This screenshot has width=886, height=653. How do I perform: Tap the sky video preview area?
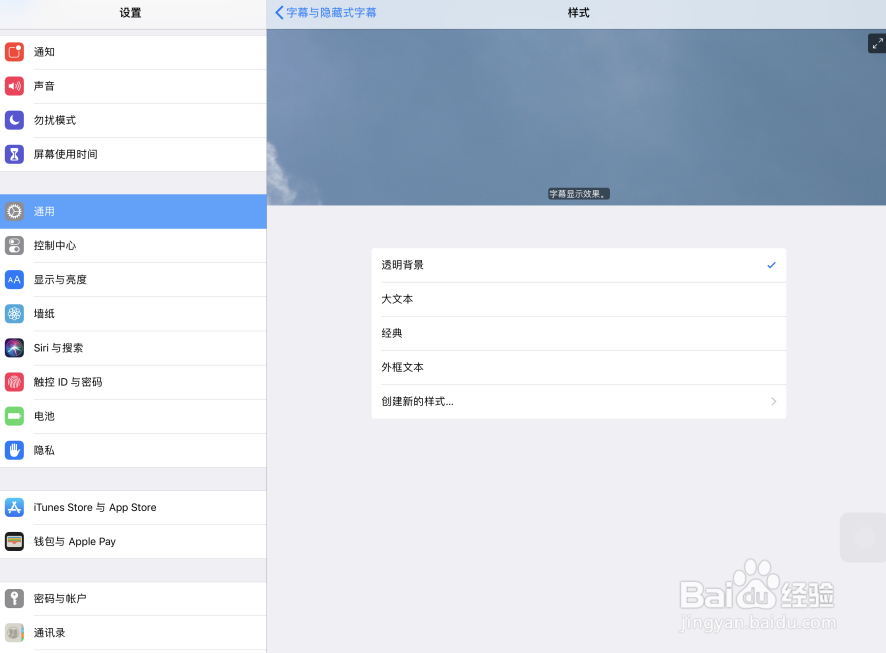pyautogui.click(x=578, y=115)
